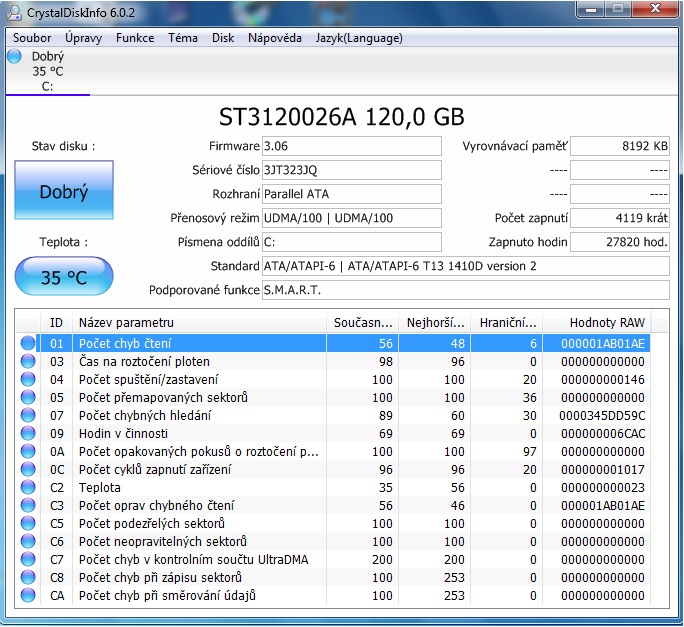The image size is (684, 627).
Task: Click the CrystalDiskInfo title bar icon
Action: click(14, 12)
